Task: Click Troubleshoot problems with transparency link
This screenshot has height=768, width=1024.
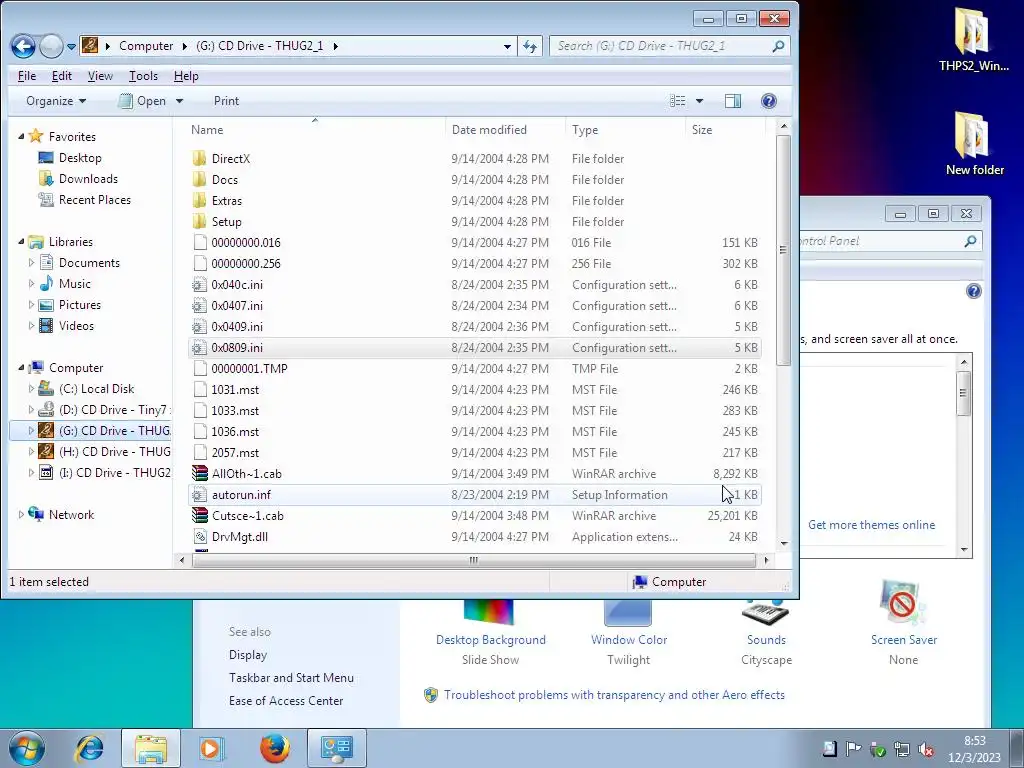Action: (x=614, y=695)
